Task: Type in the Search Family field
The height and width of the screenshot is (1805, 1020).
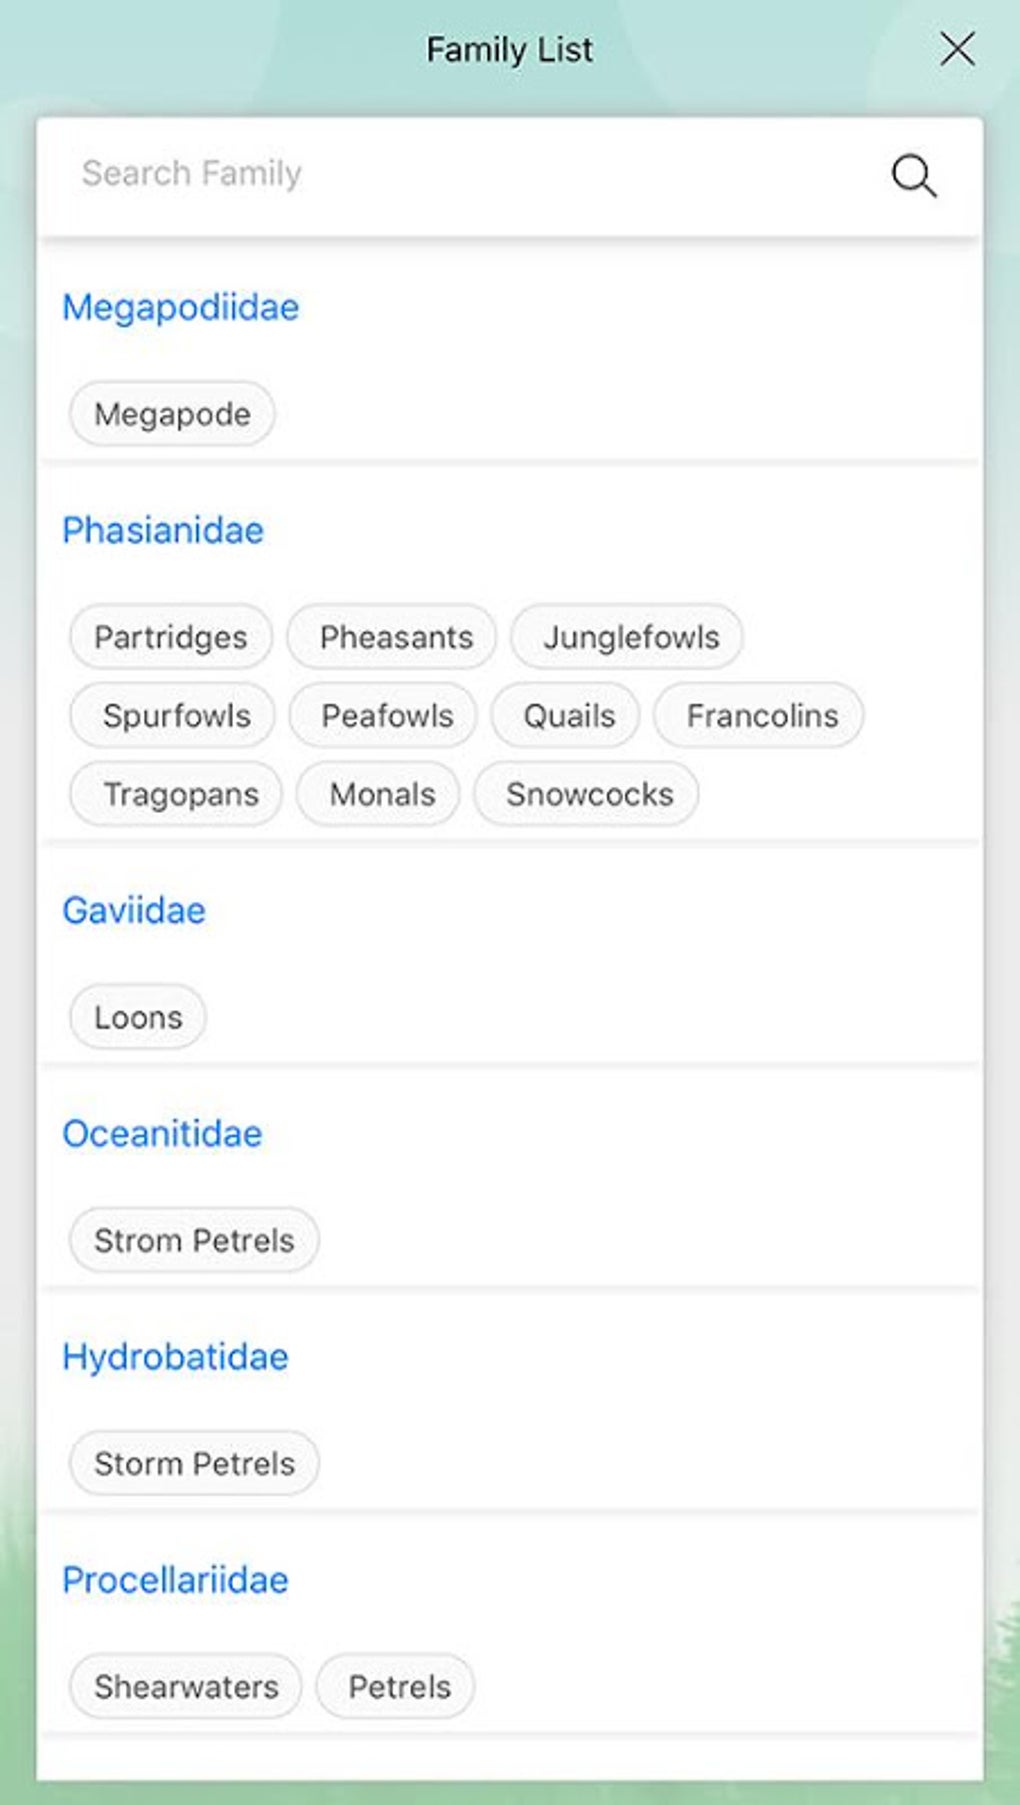Action: point(450,174)
